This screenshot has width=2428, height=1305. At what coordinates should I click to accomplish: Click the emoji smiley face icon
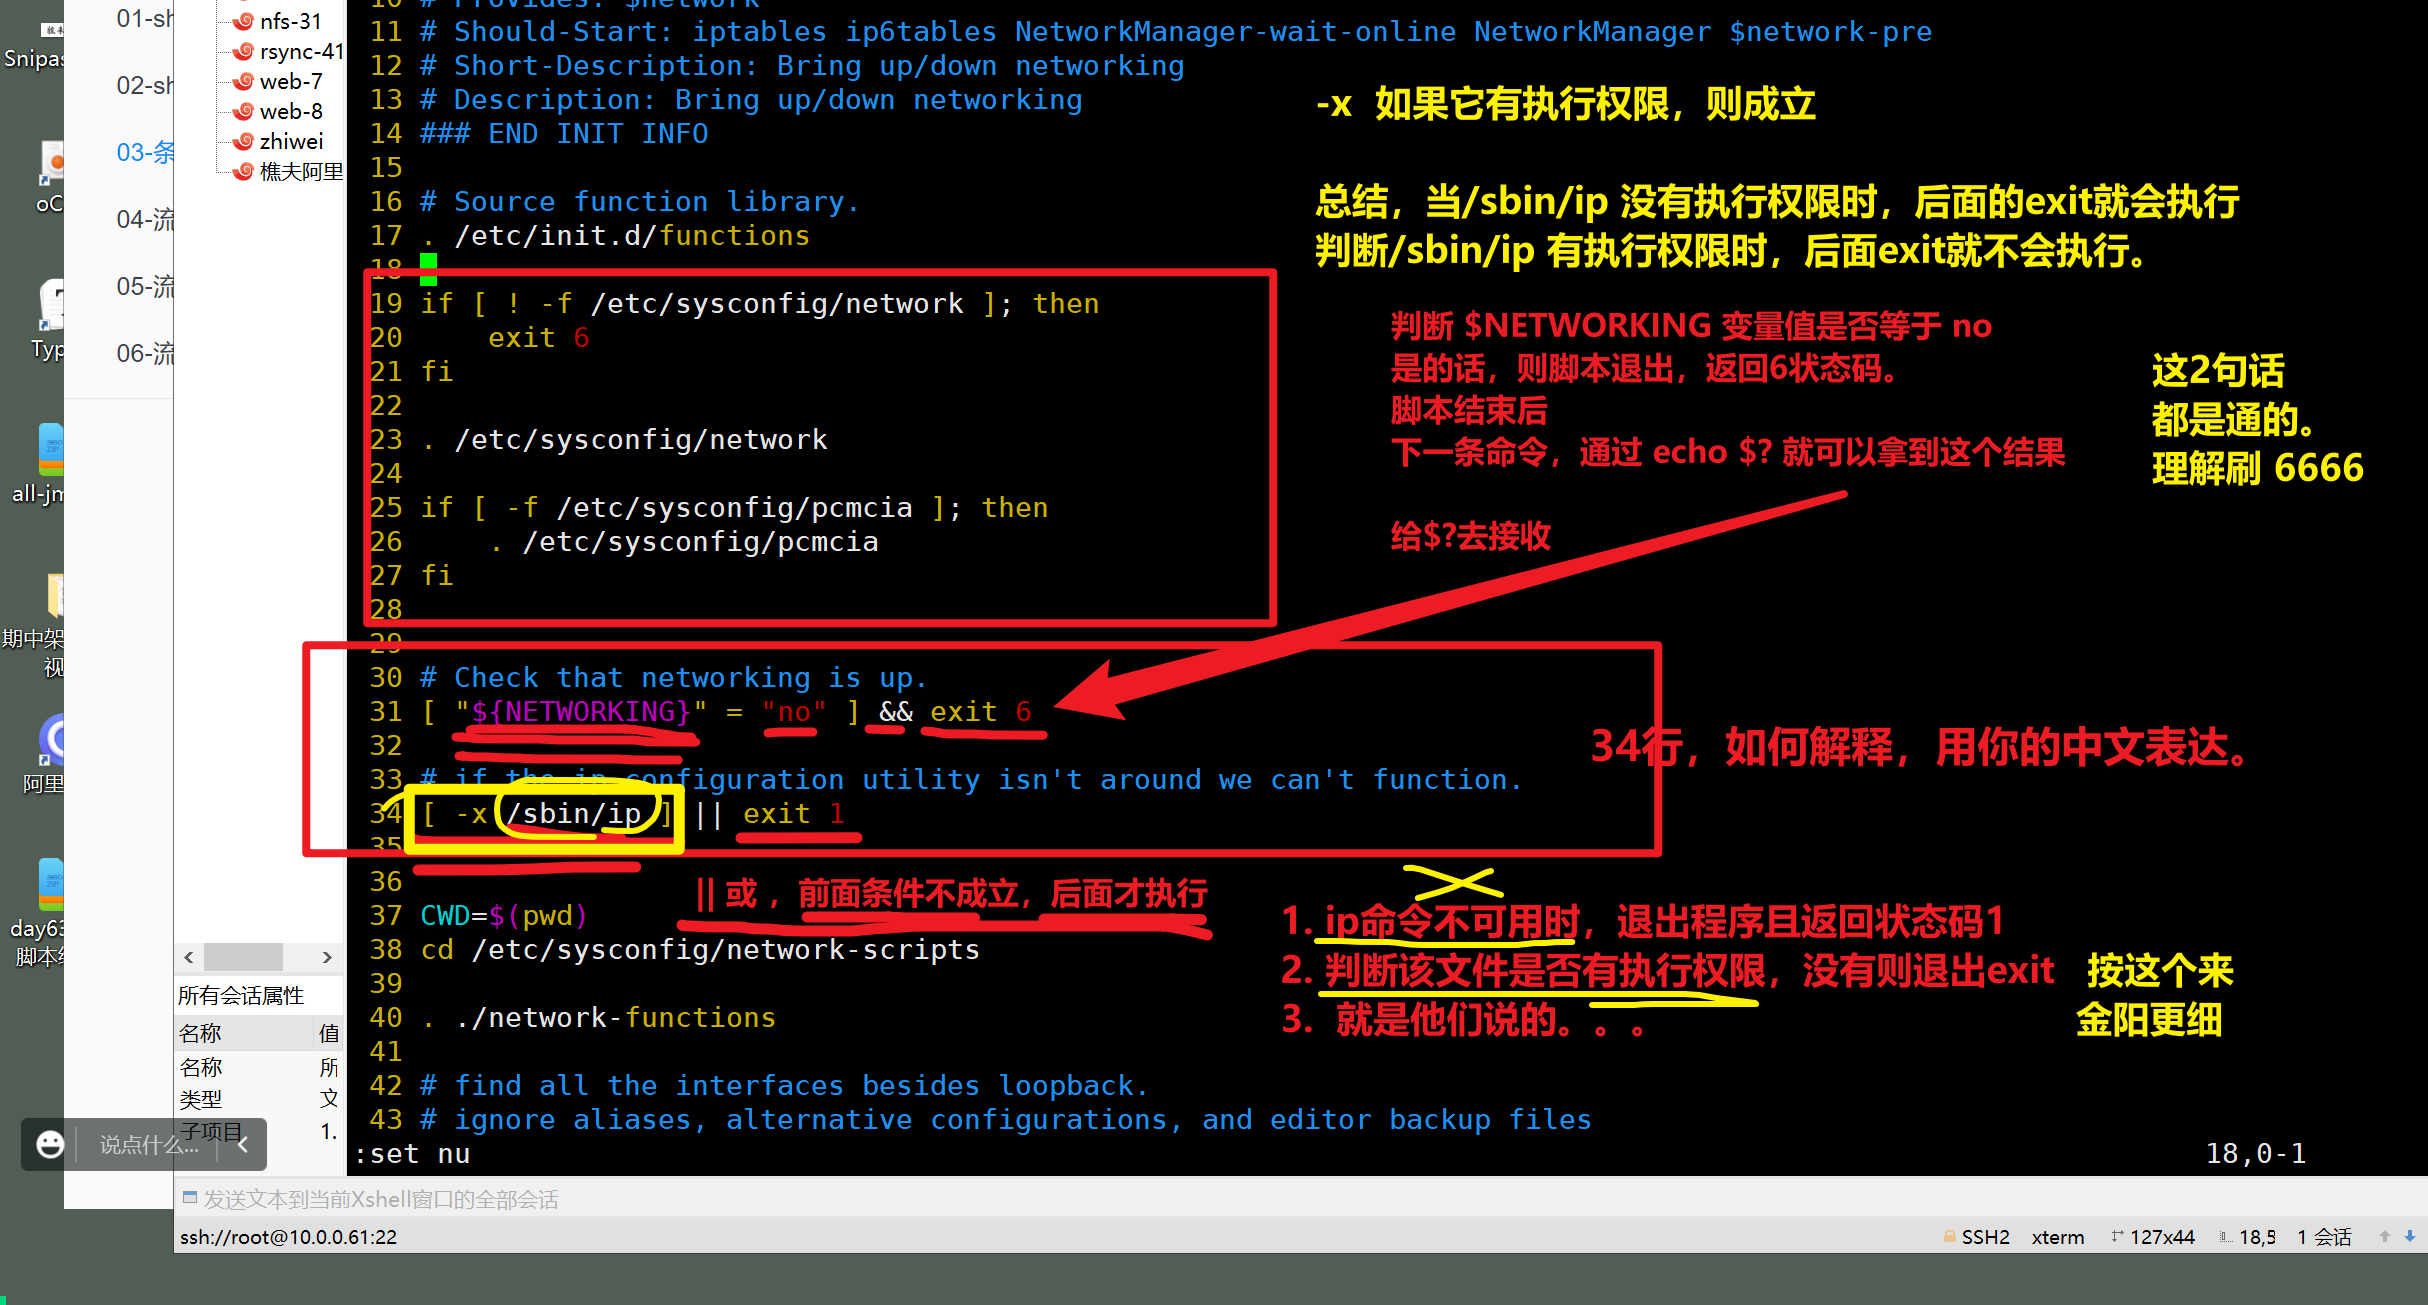coord(50,1144)
